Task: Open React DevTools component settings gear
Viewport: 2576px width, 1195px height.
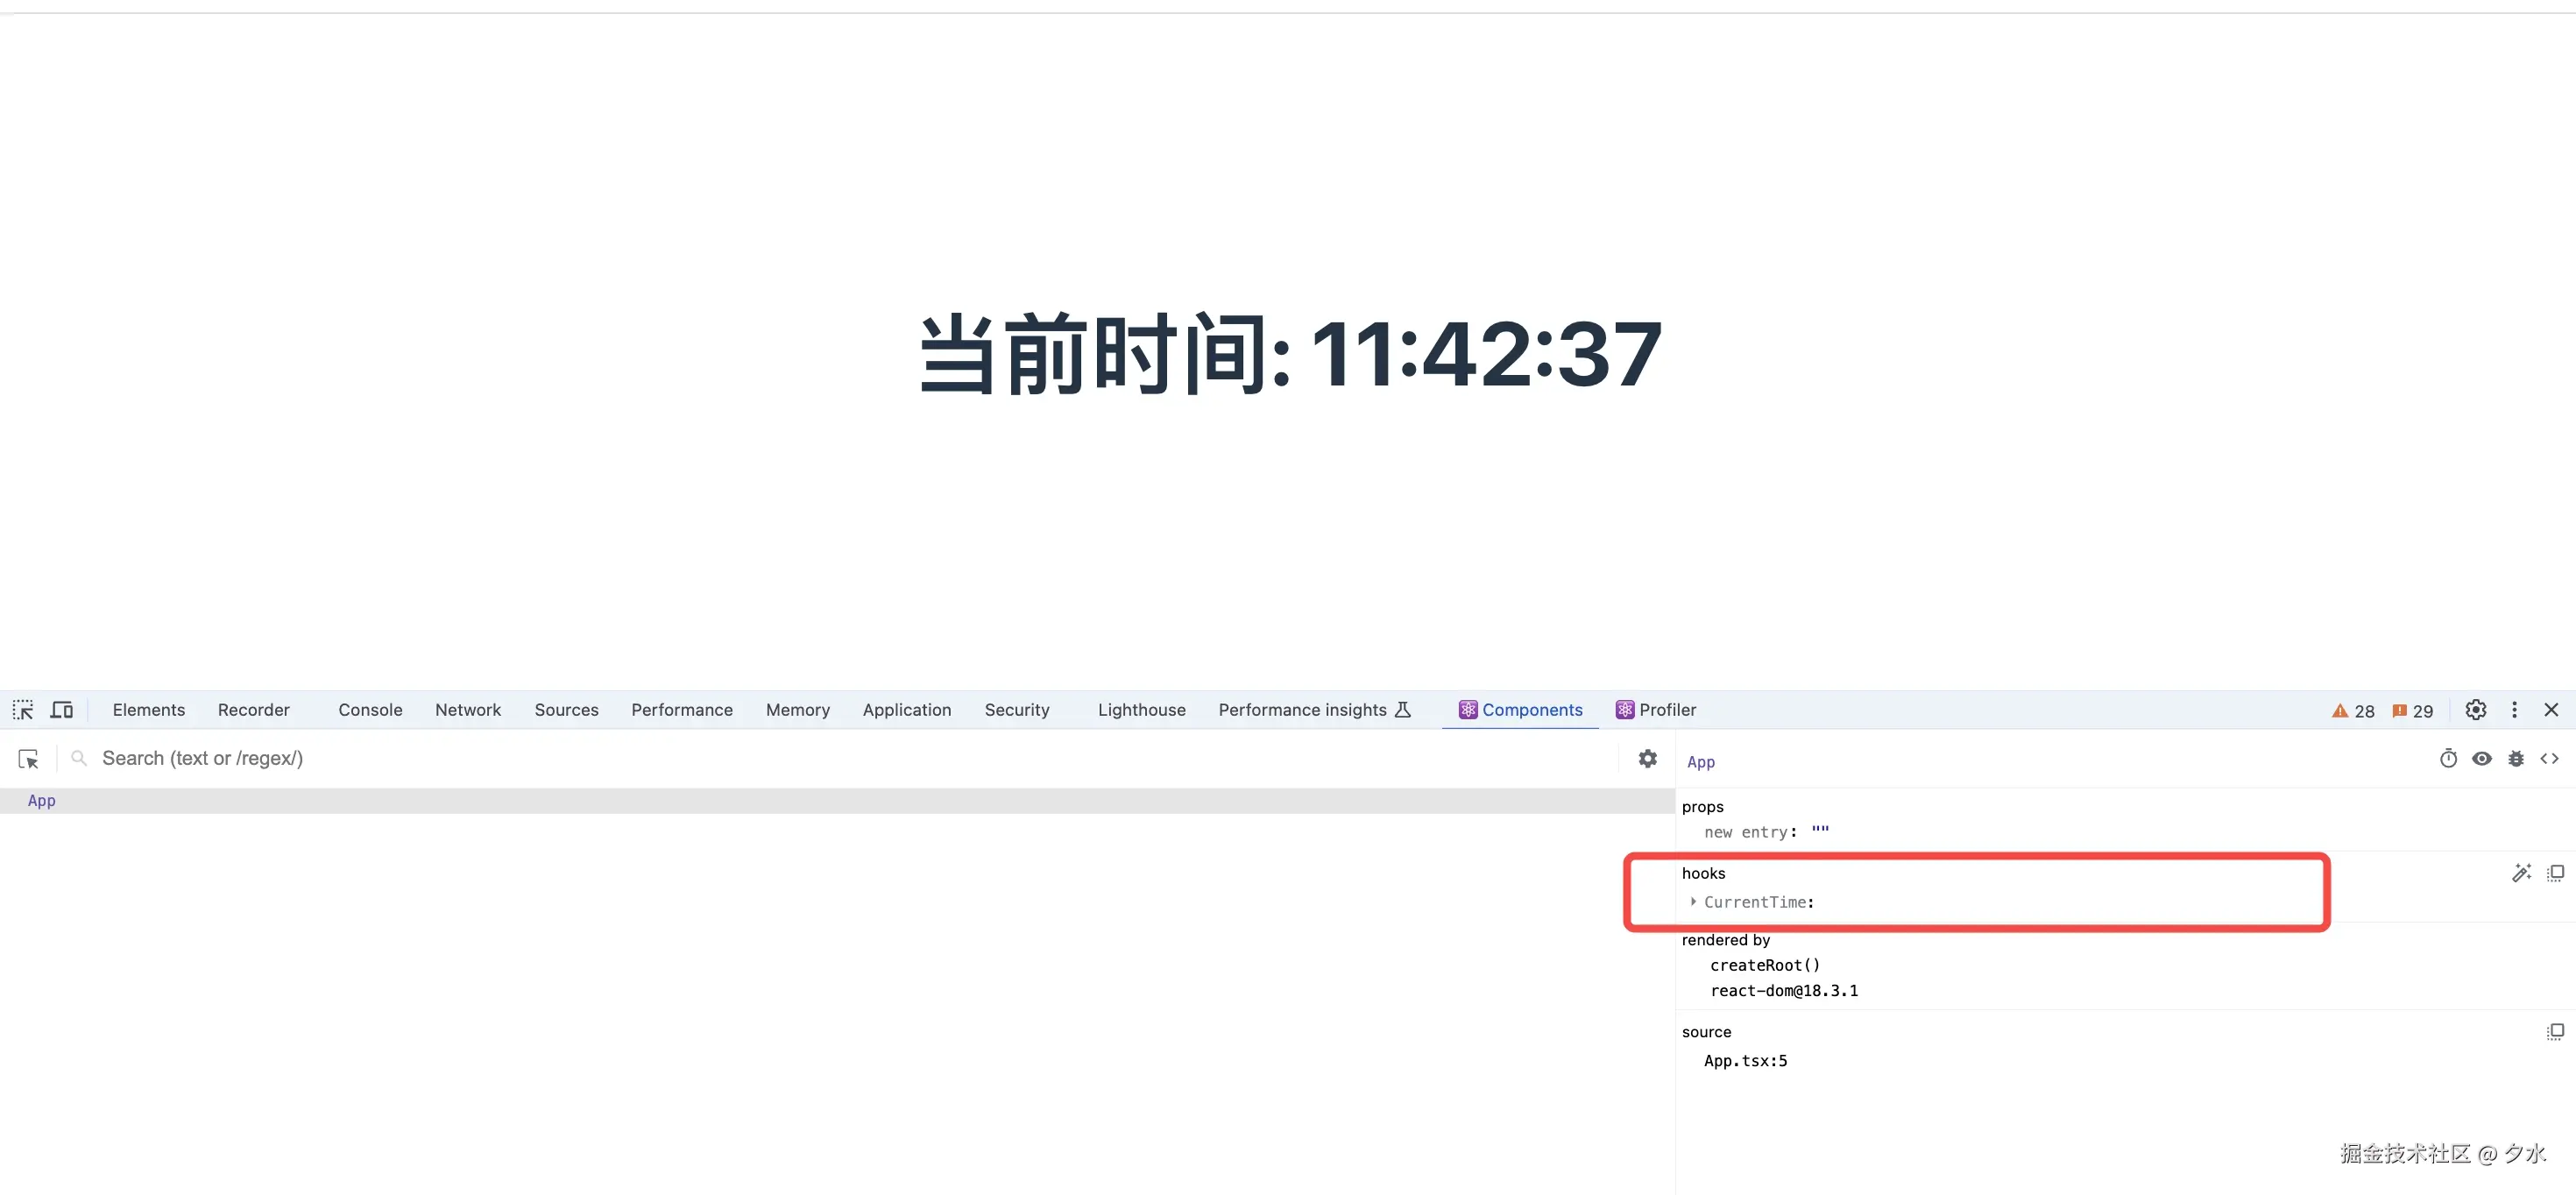Action: pyautogui.click(x=1648, y=759)
